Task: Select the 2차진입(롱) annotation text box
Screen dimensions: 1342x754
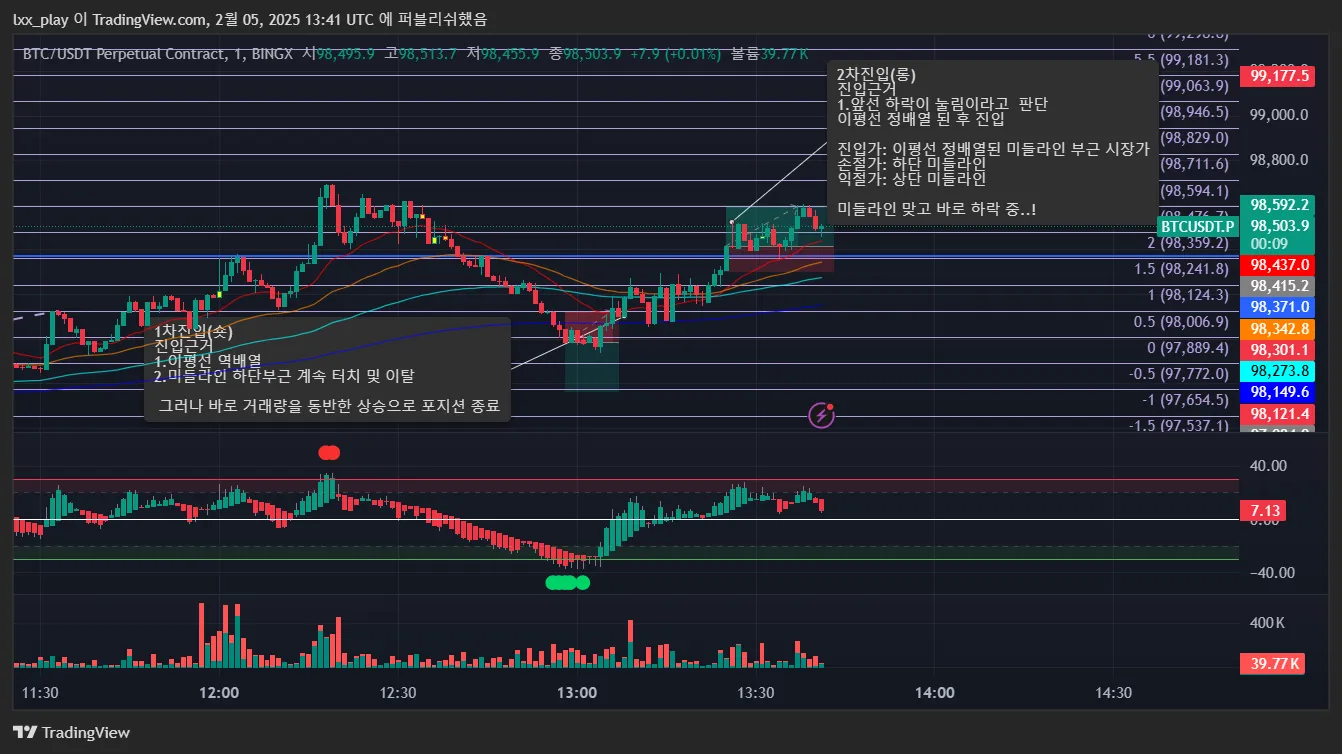Action: 992,144
